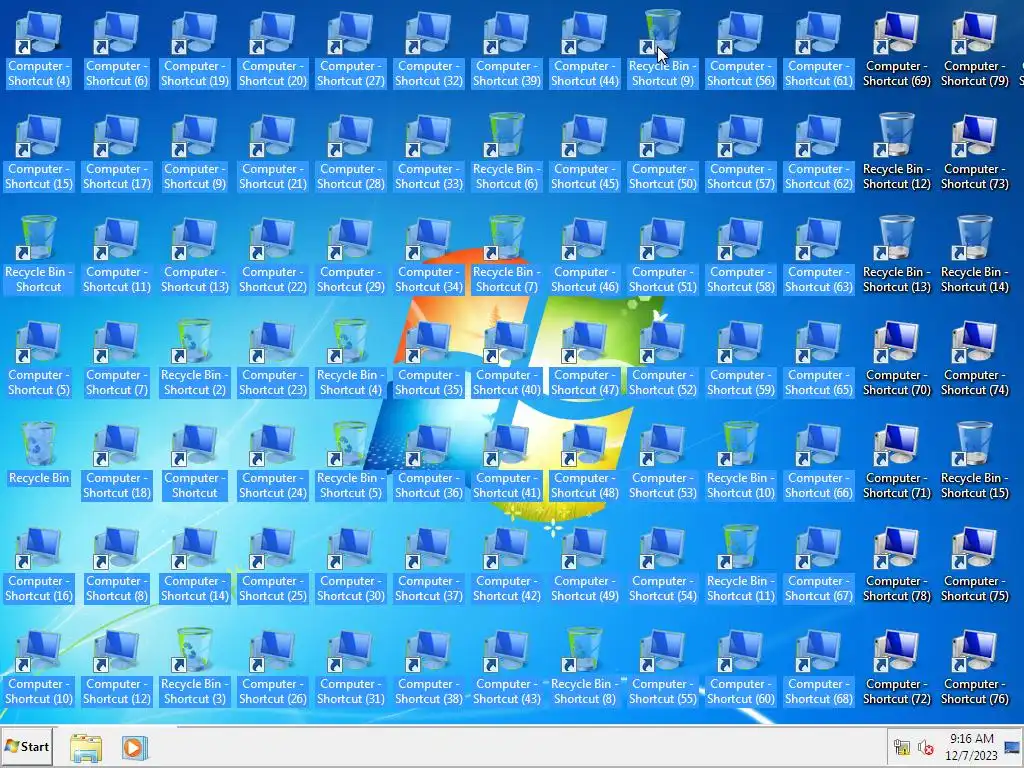Viewport: 1024px width, 768px height.
Task: Click Computer - Shortcut (25) icon
Action: [272, 566]
